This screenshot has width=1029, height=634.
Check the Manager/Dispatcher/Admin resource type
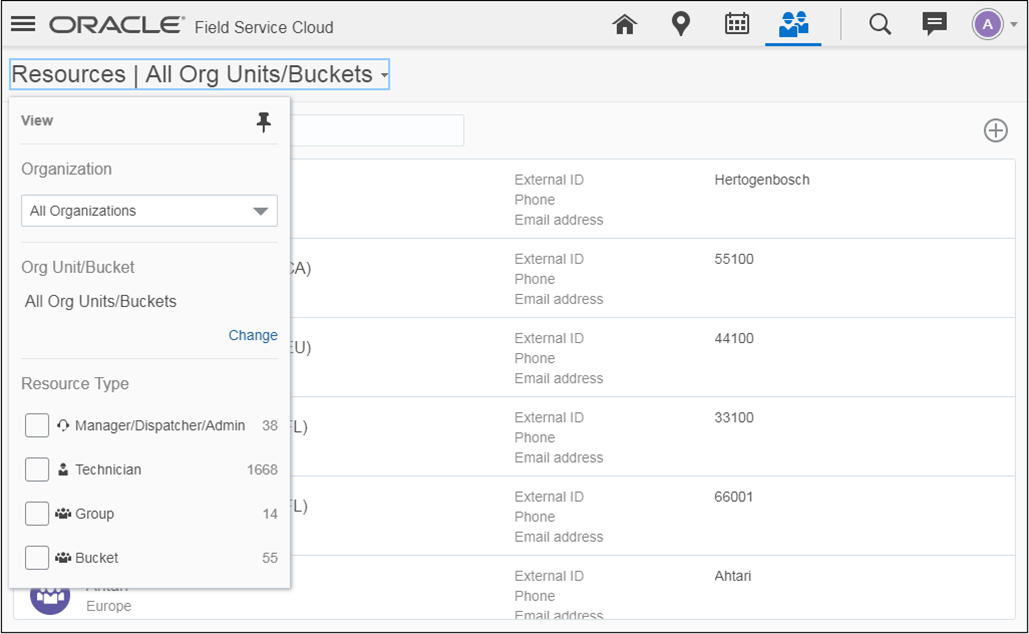point(37,425)
